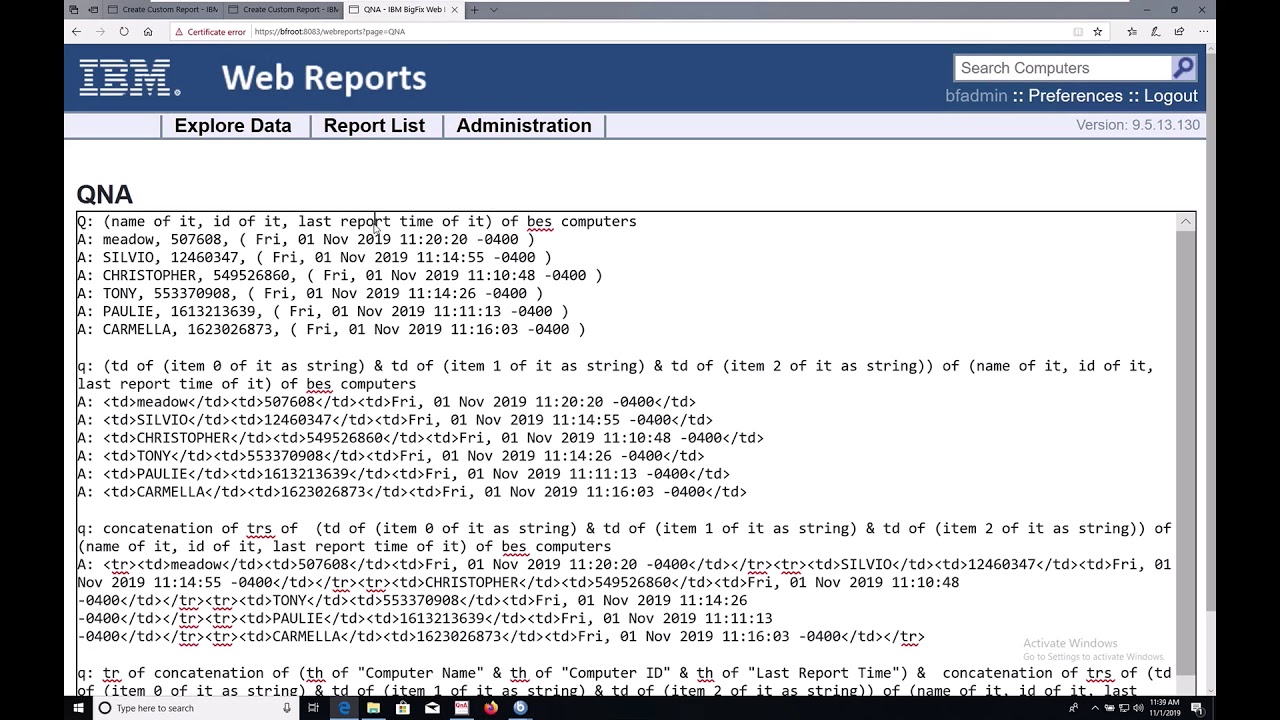This screenshot has width=1280, height=720.
Task: Click the 'A: CARMELLA, 1623026873' answer line
Action: pyautogui.click(x=331, y=329)
